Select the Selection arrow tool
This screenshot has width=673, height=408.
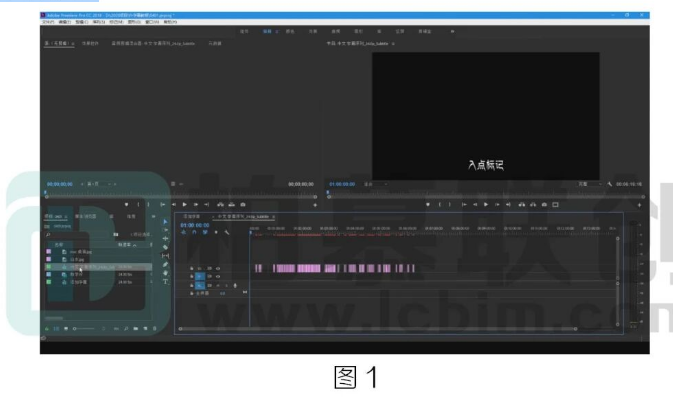coord(165,221)
